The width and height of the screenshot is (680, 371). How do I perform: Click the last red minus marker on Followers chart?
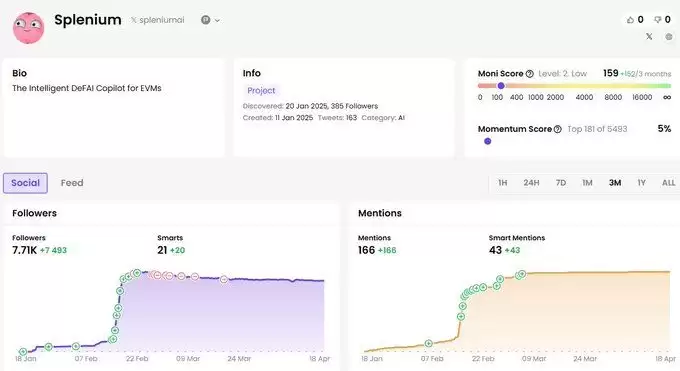tap(223, 280)
